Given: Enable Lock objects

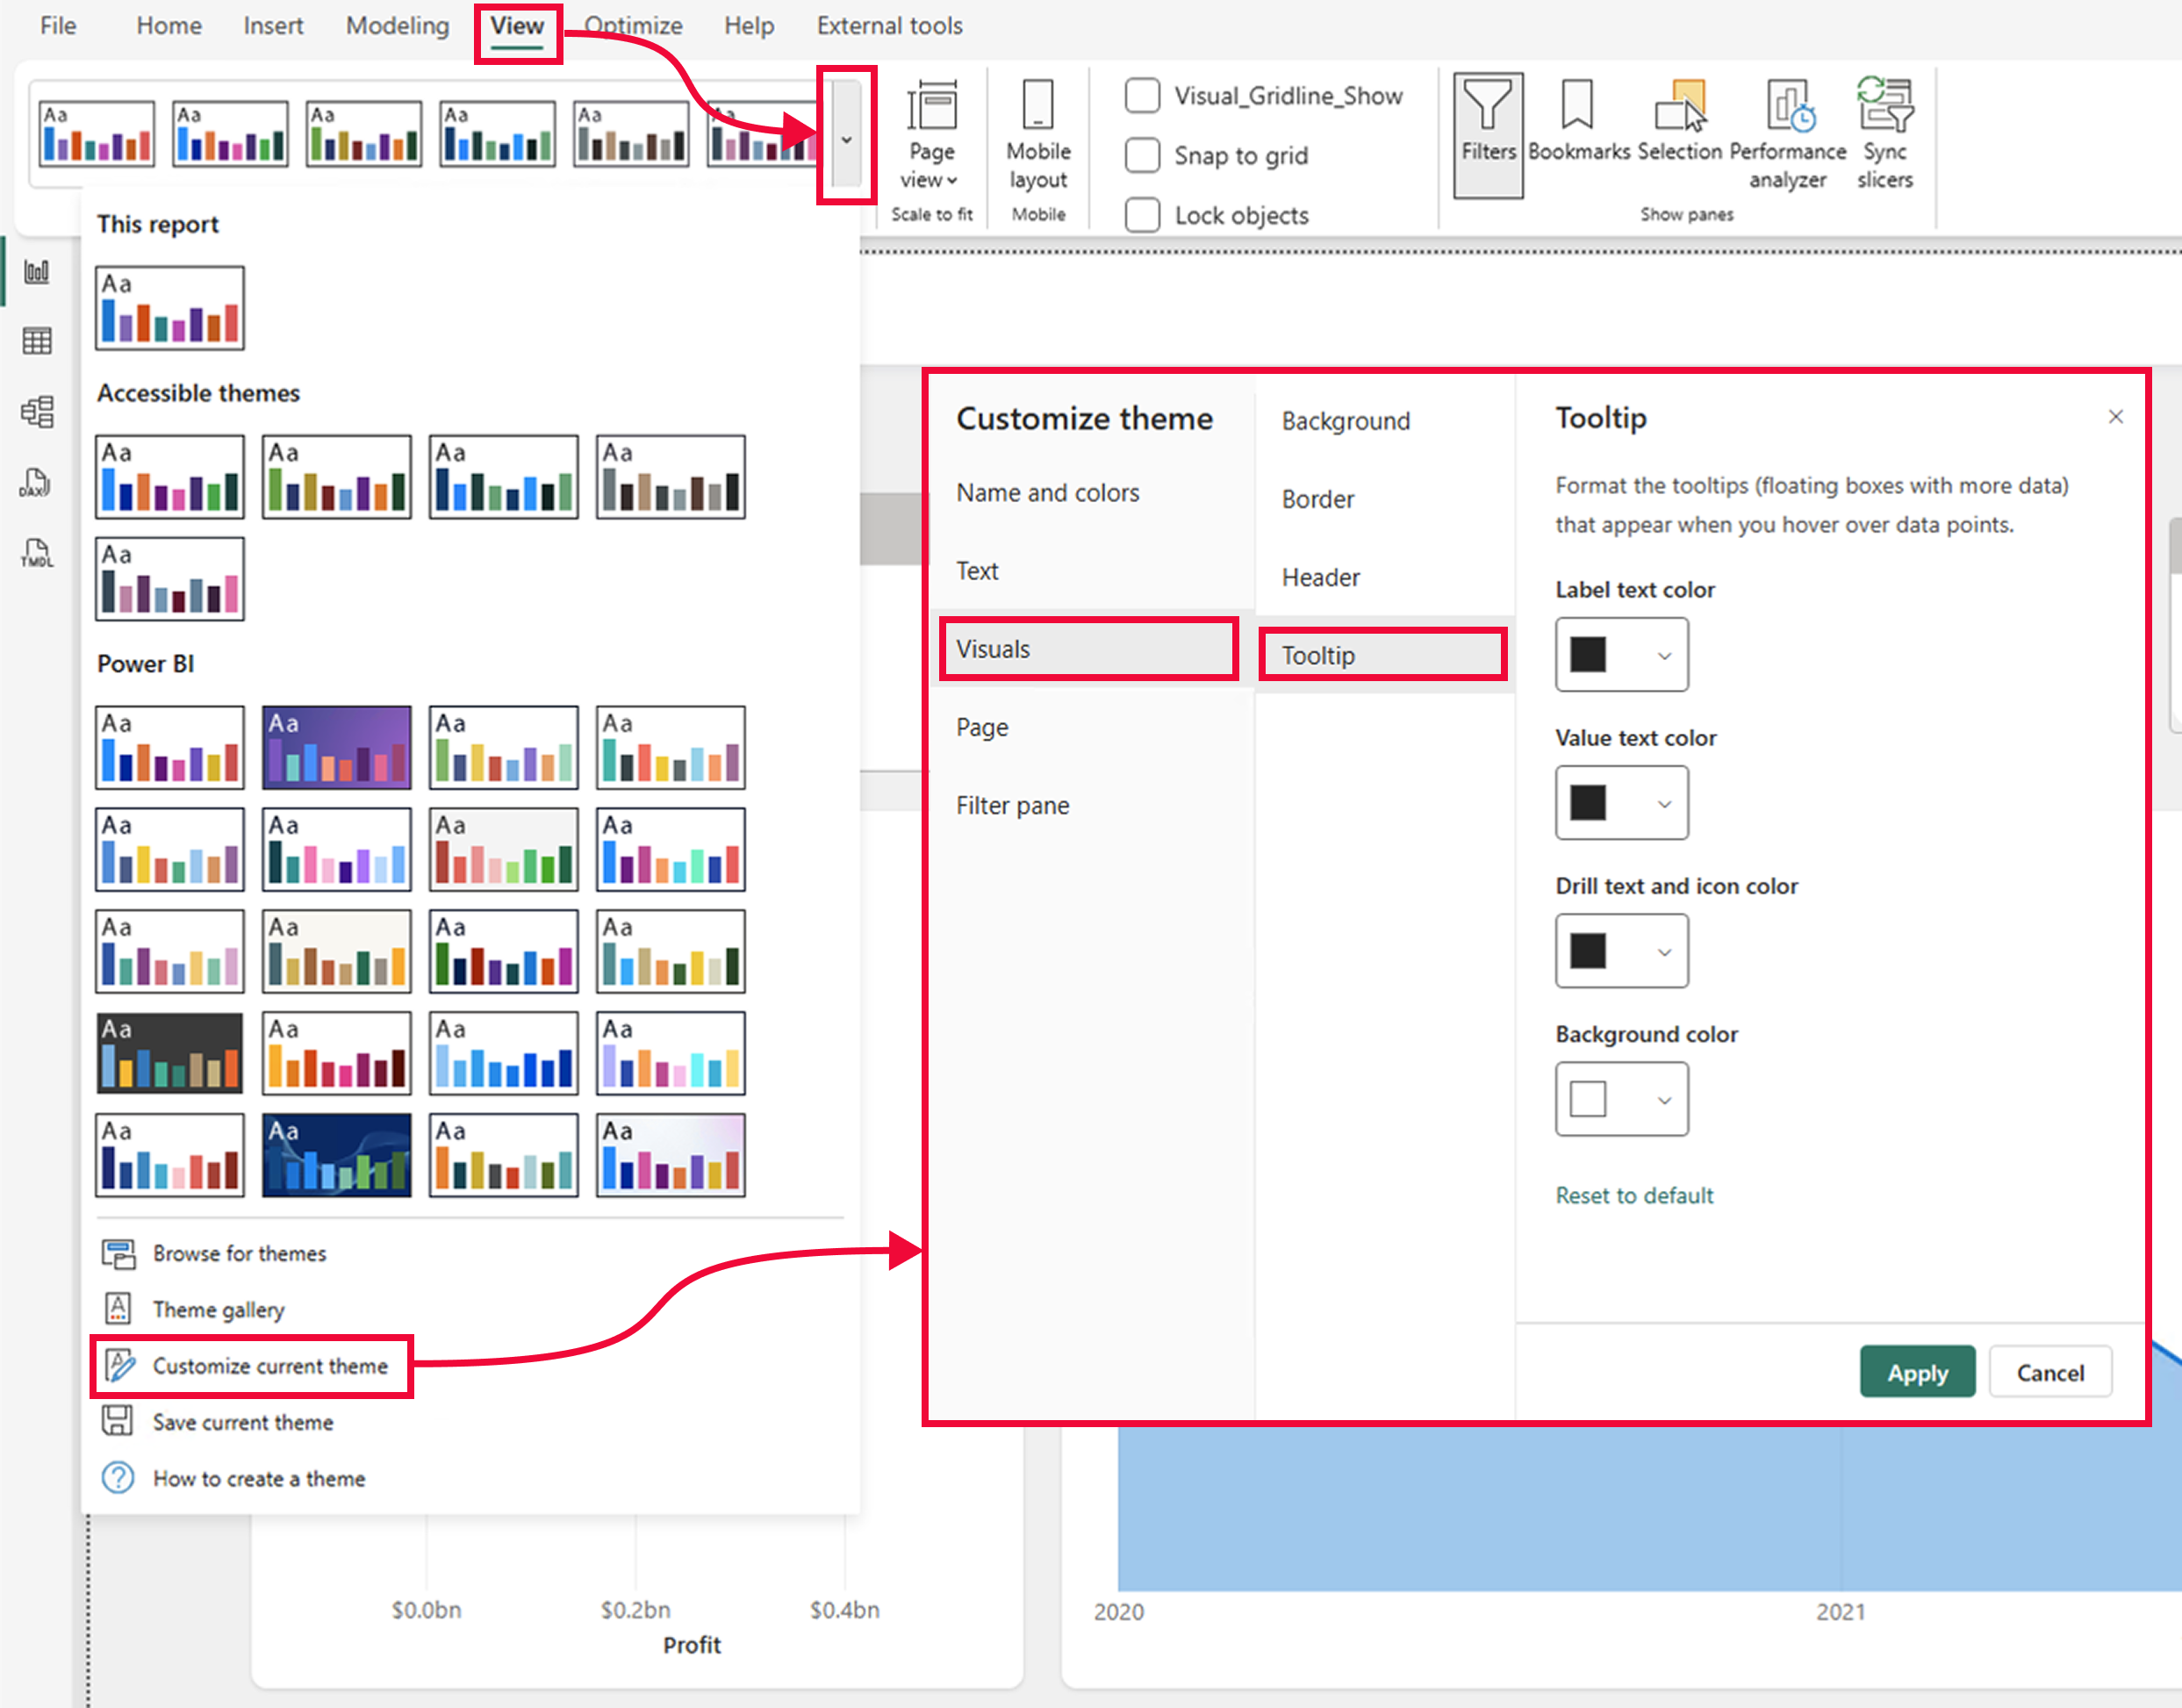Looking at the screenshot, I should (1142, 214).
